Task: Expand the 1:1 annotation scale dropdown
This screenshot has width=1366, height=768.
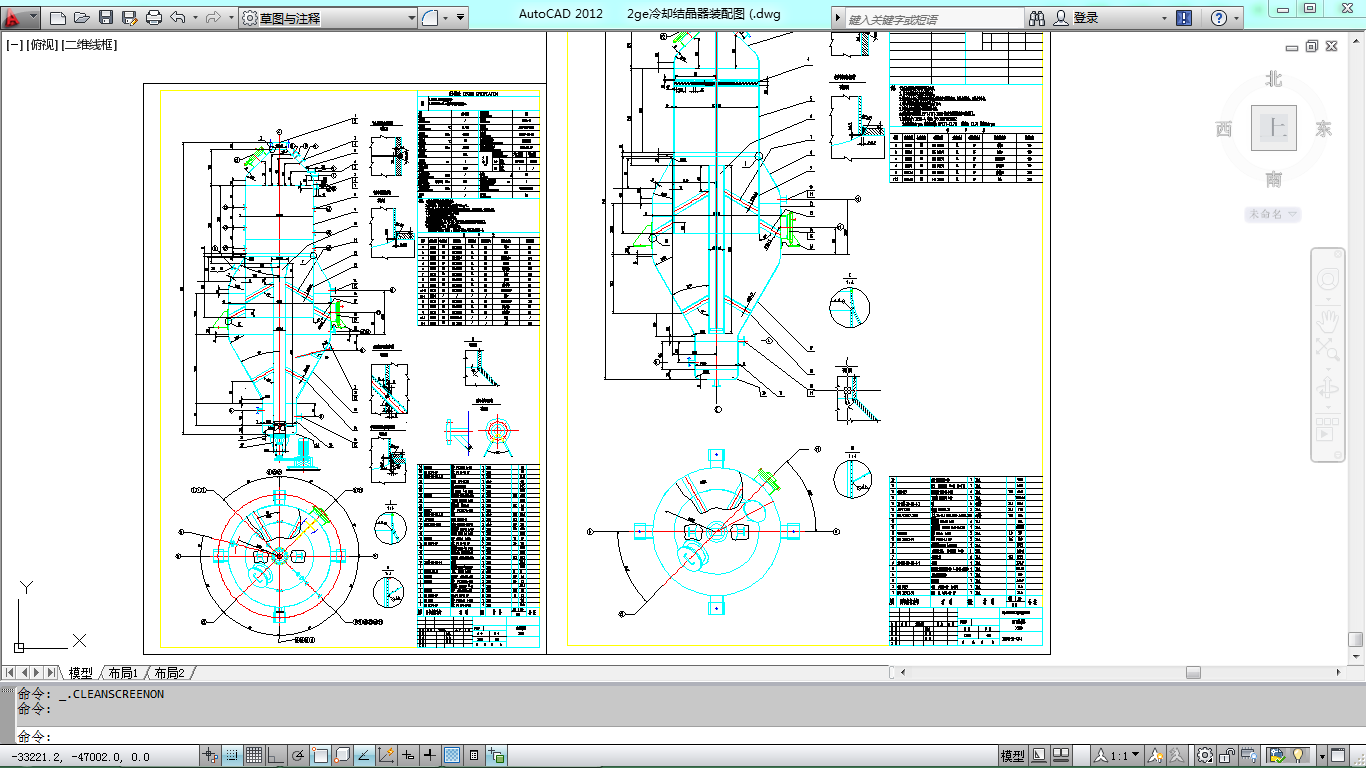Action: pos(1117,756)
